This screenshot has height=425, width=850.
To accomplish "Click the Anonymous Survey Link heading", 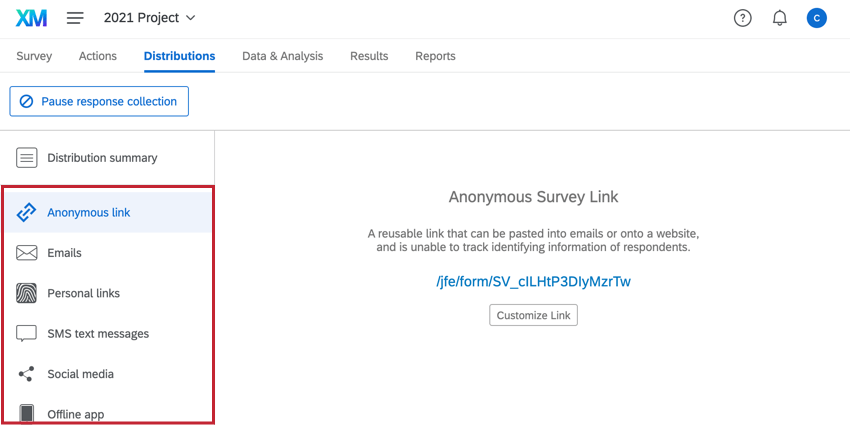I will point(533,196).
